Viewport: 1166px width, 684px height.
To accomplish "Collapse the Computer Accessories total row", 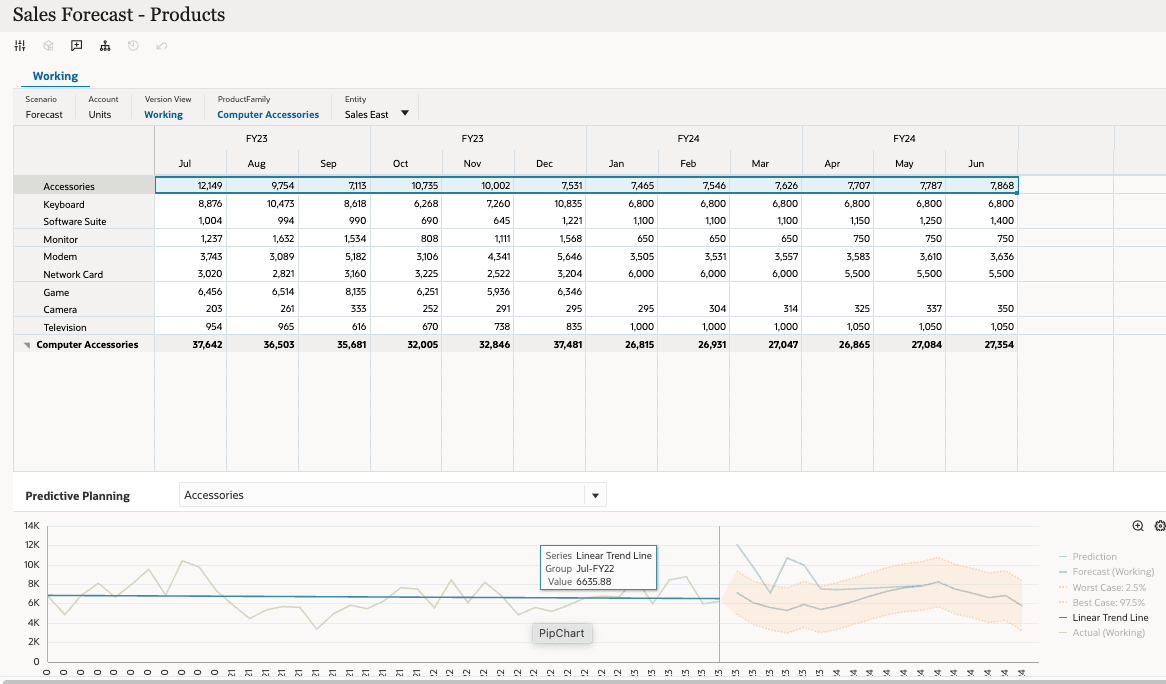I will tap(28, 345).
